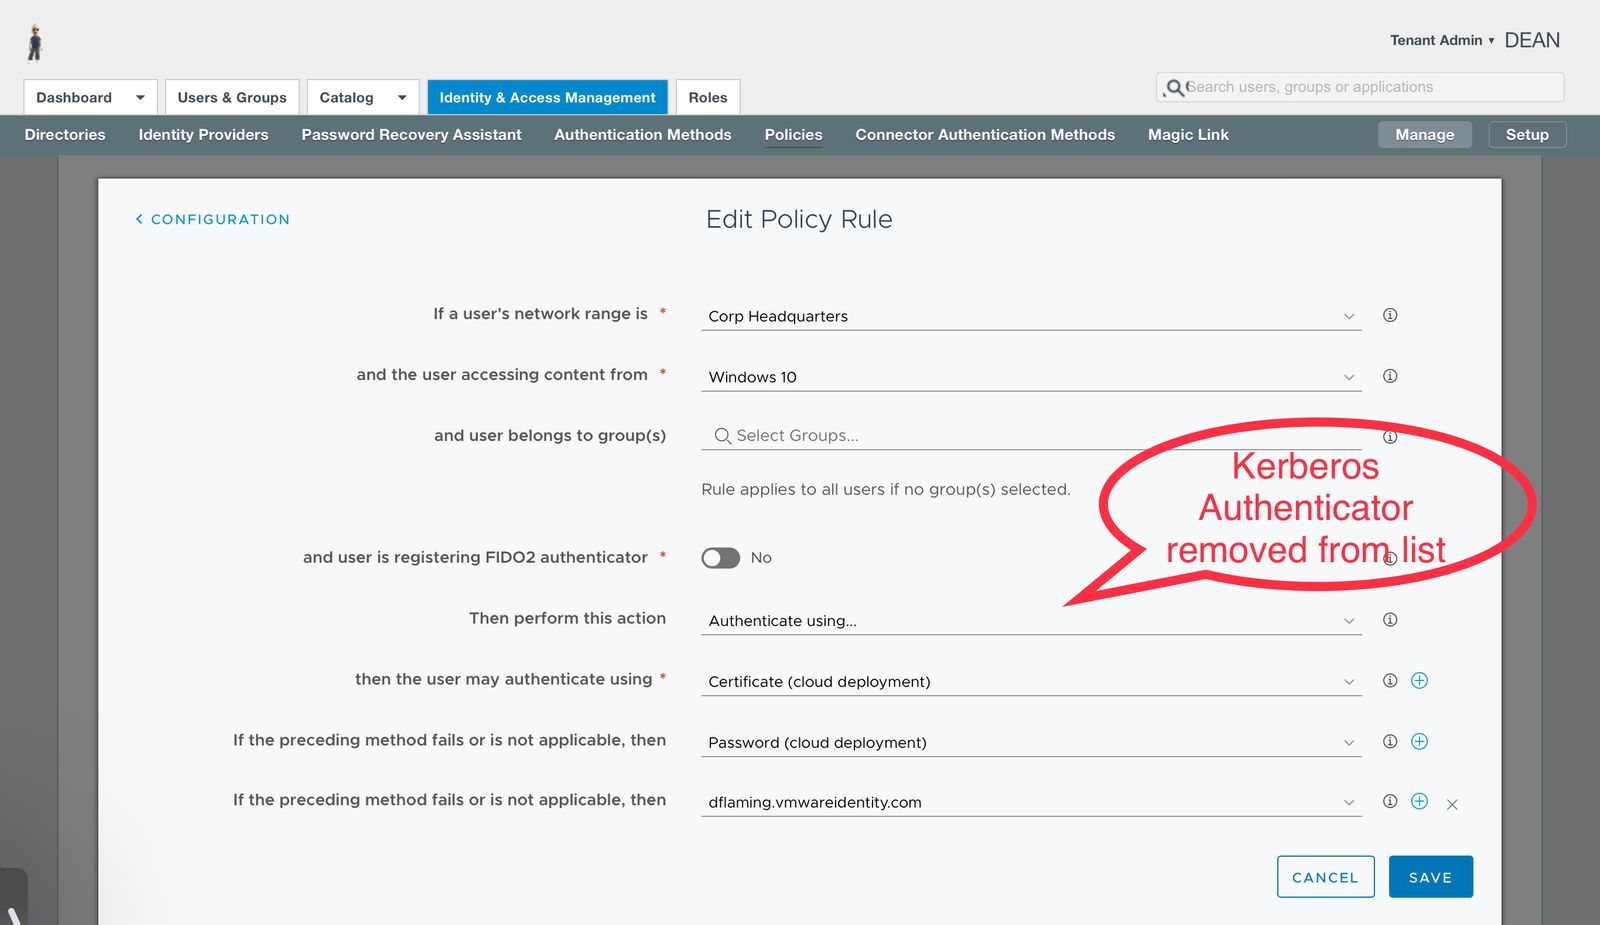Switch to the Users & Groups tab

click(x=232, y=97)
